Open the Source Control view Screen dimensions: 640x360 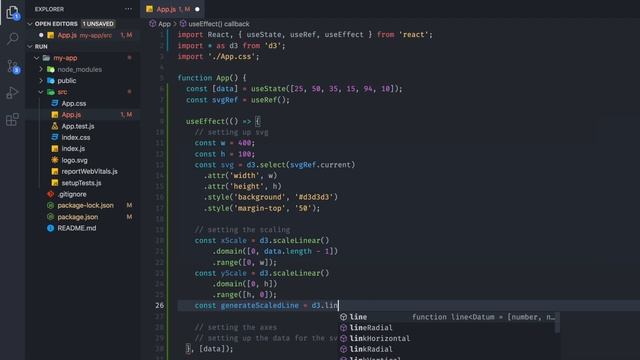point(13,66)
